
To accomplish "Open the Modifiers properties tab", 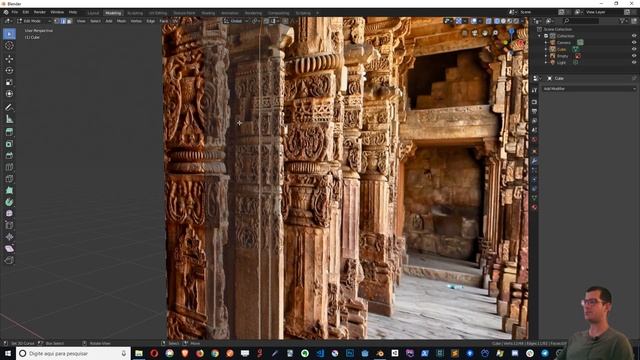I will [534, 161].
